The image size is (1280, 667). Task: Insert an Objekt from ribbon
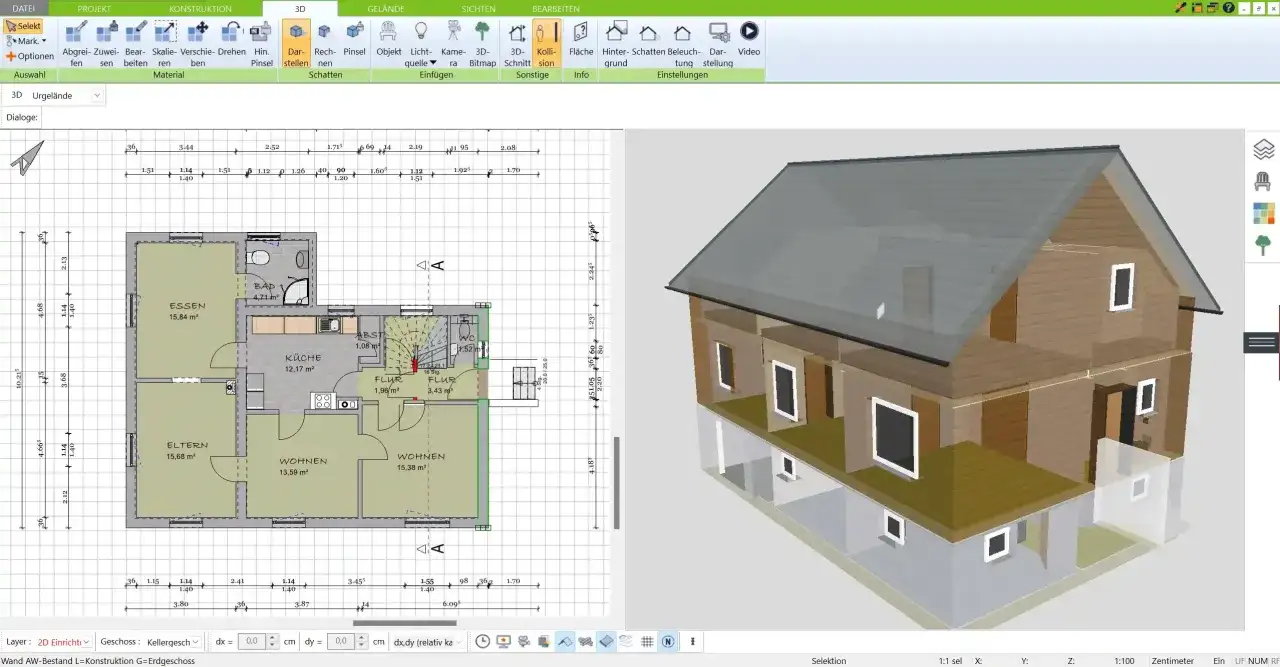pyautogui.click(x=389, y=39)
